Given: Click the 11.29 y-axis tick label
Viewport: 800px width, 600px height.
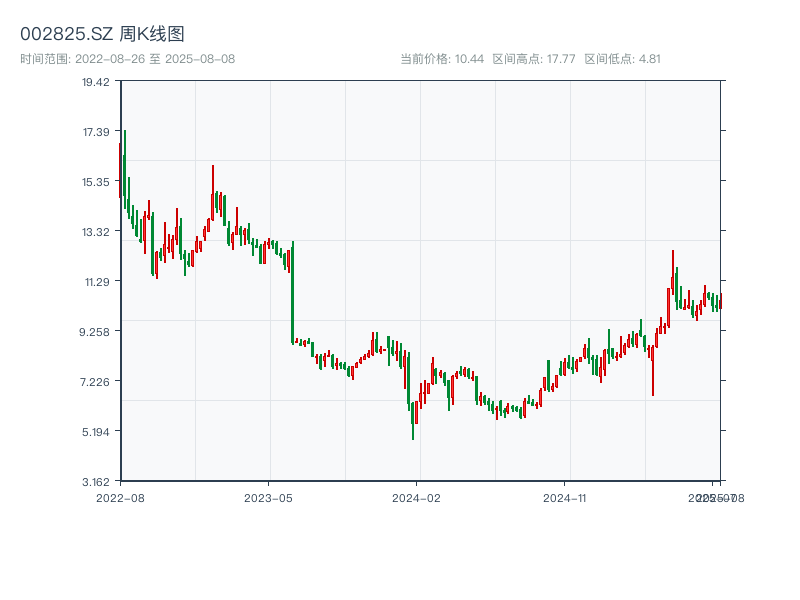Looking at the screenshot, I should pos(96,282).
